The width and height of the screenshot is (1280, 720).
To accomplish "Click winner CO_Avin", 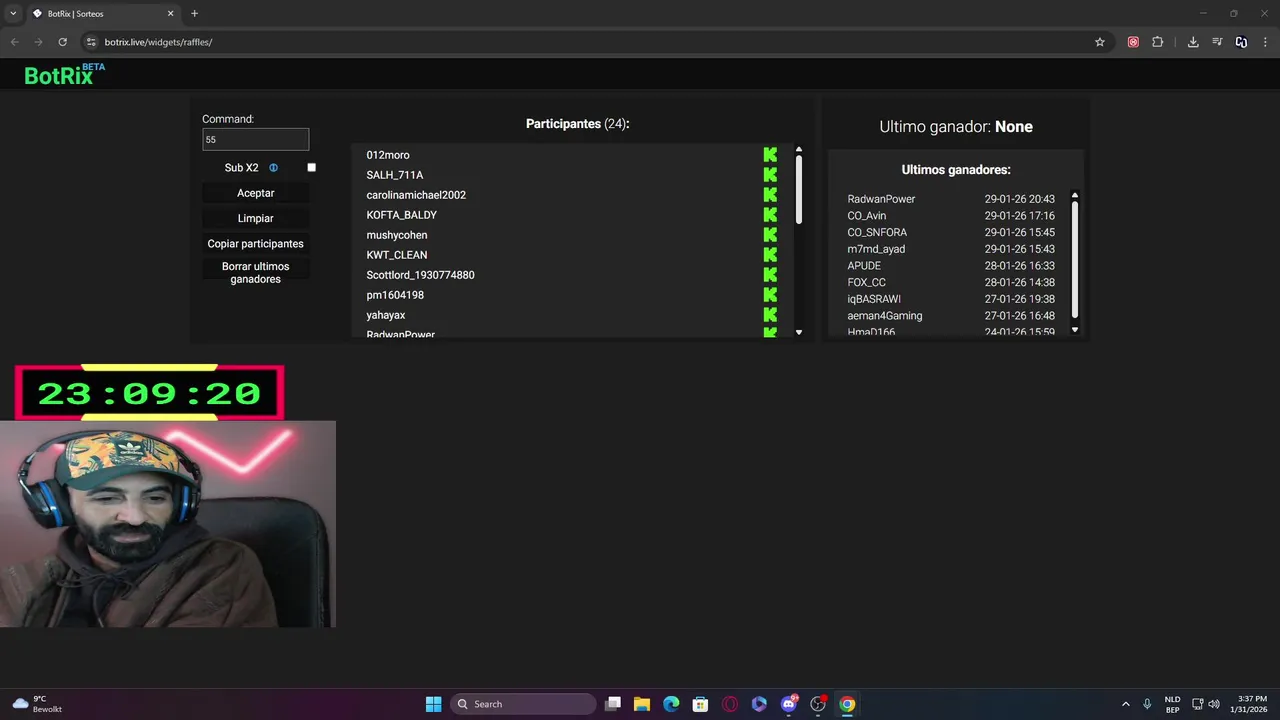I will point(867,216).
